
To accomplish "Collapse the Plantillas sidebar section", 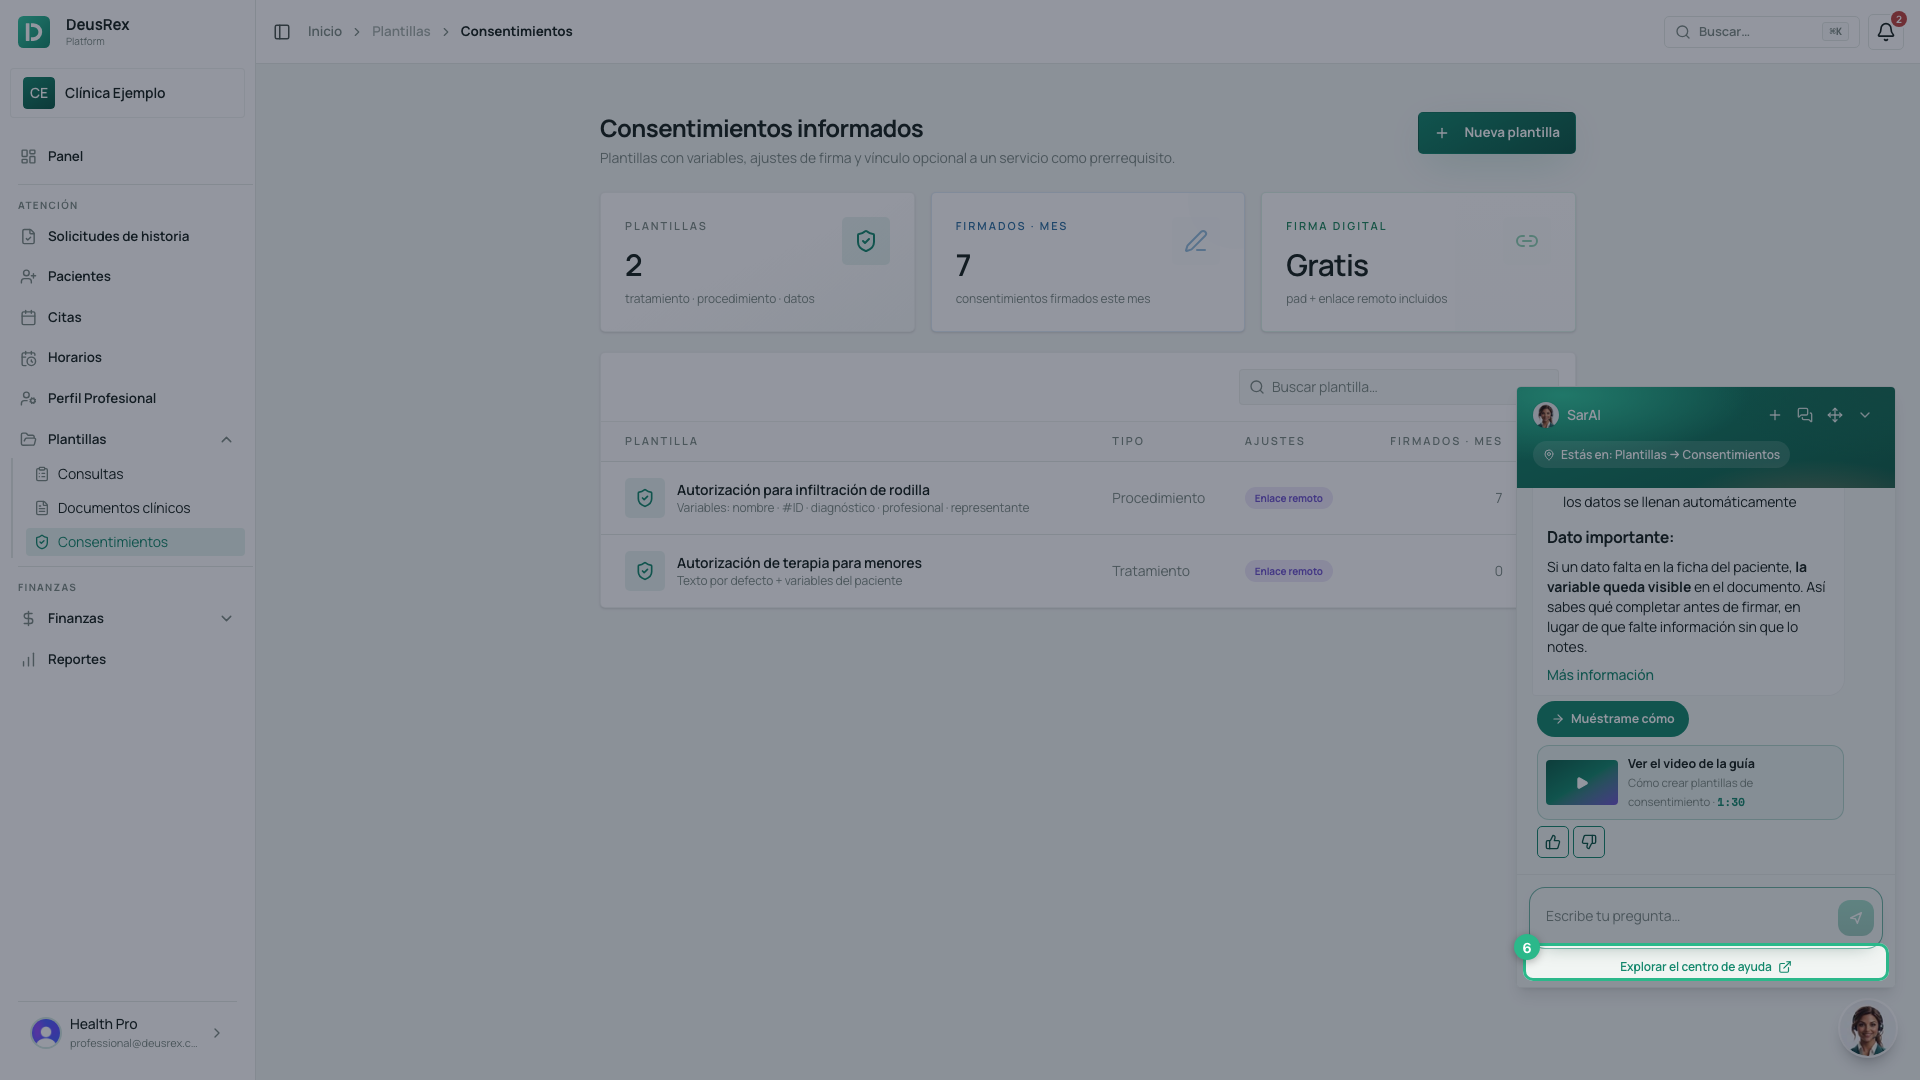I will click(x=226, y=440).
